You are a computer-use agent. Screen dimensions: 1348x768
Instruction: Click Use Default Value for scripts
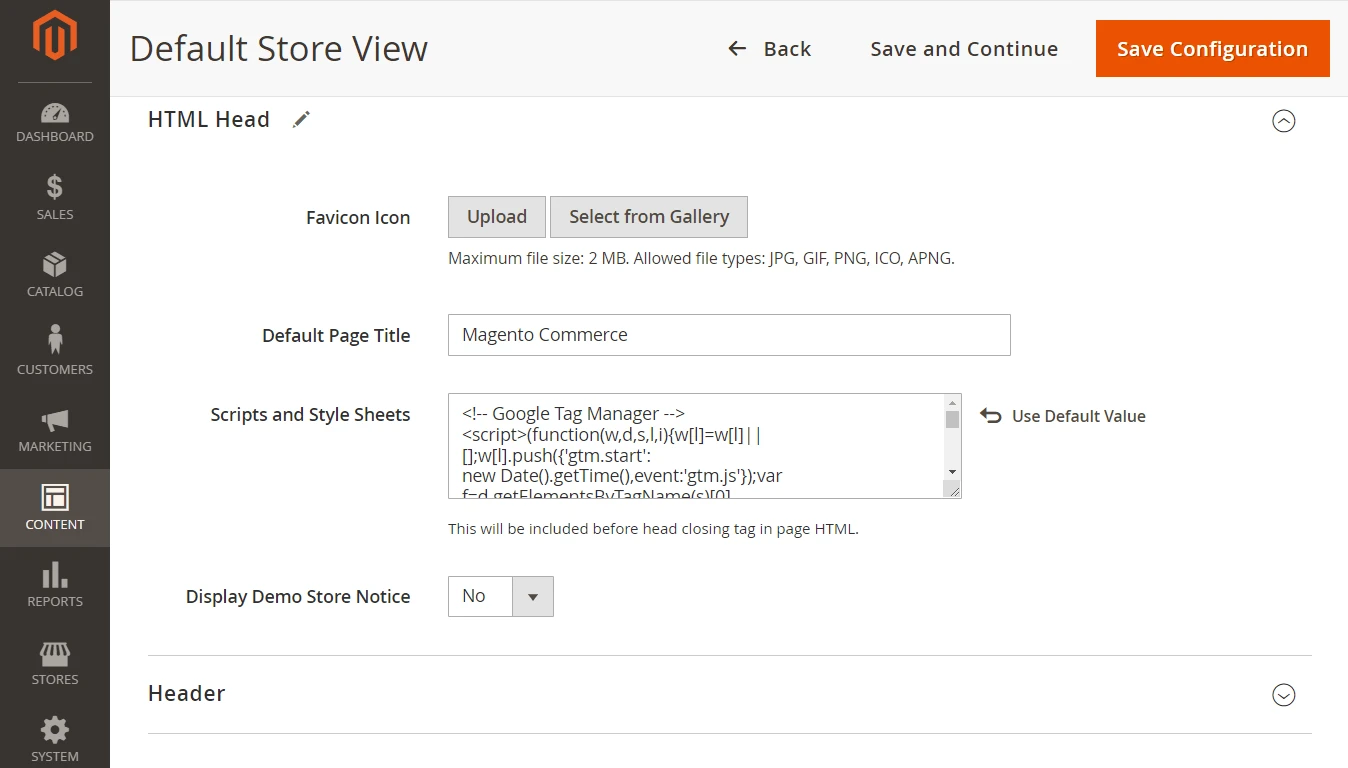click(x=1063, y=416)
